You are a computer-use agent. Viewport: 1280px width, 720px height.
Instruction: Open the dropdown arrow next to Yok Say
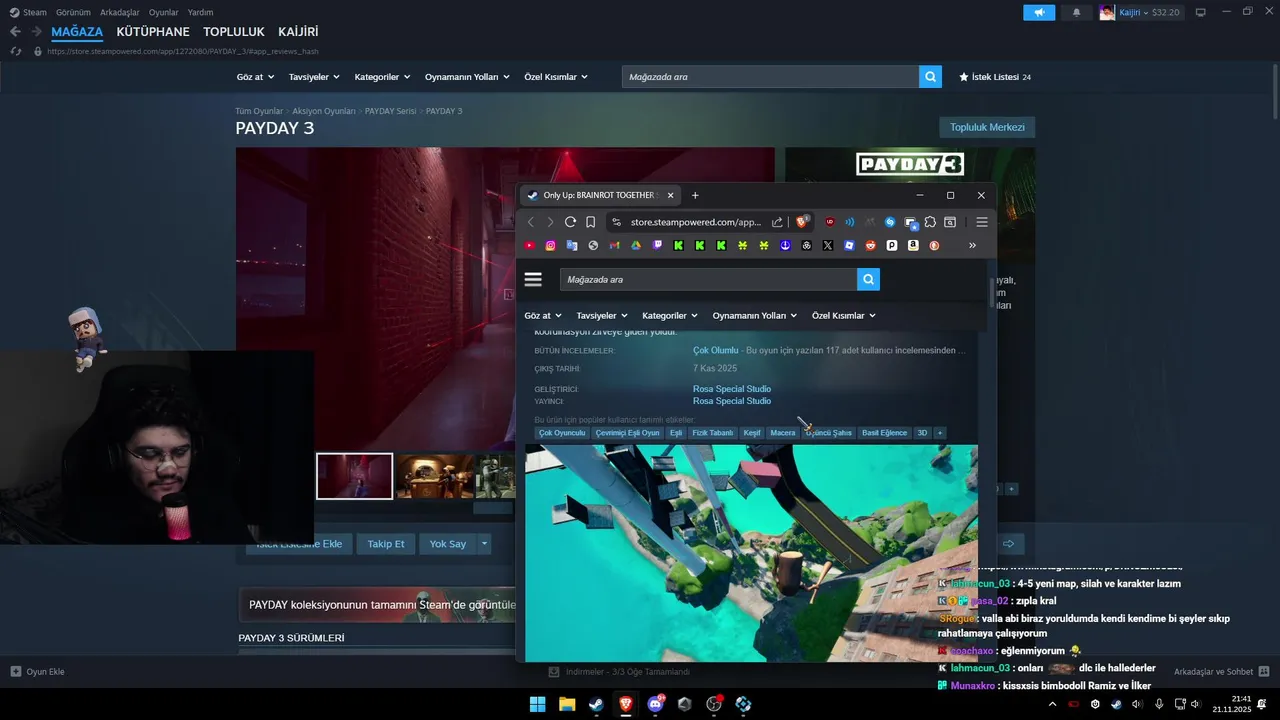click(x=484, y=544)
